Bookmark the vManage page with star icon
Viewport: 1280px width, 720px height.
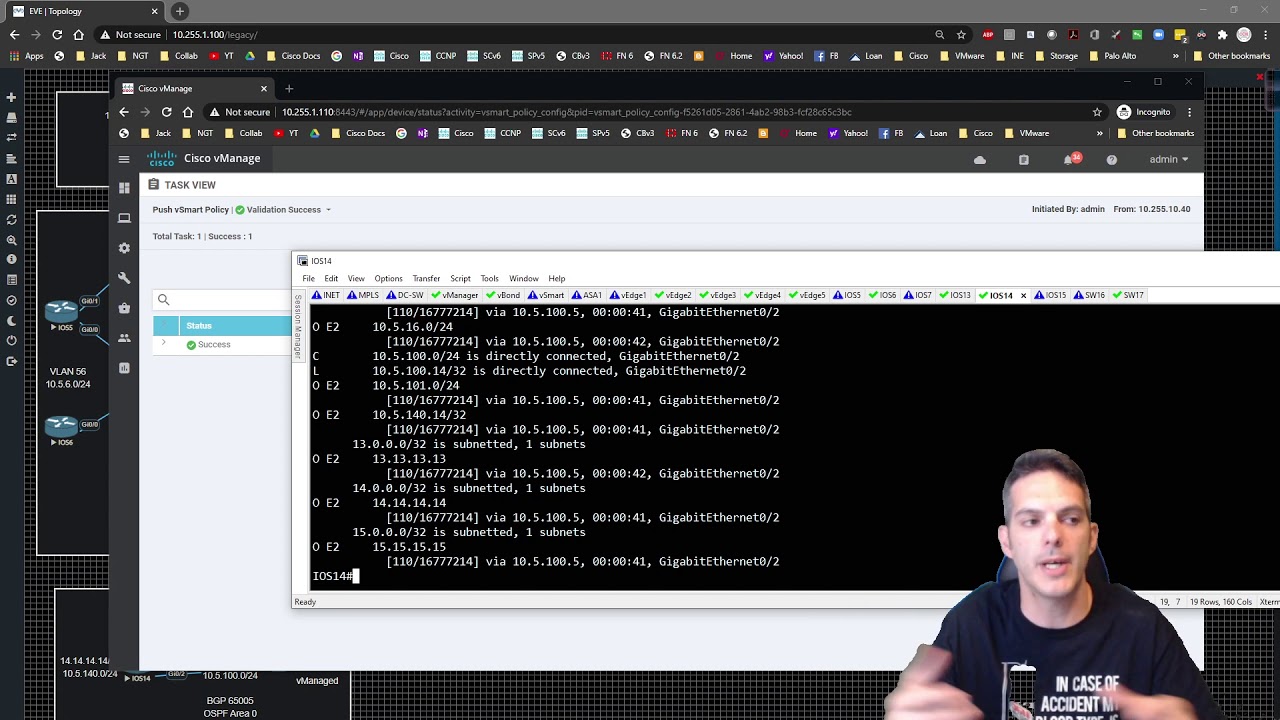1097,112
